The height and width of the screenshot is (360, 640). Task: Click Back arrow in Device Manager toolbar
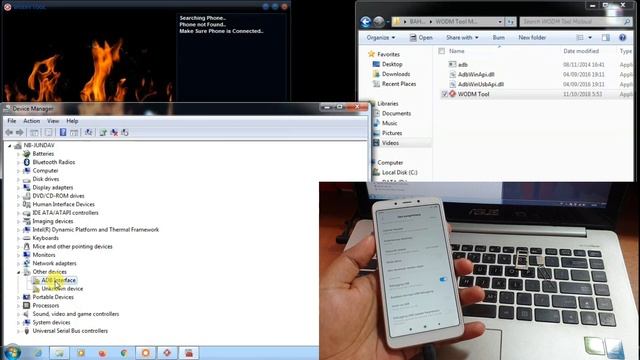click(9, 132)
